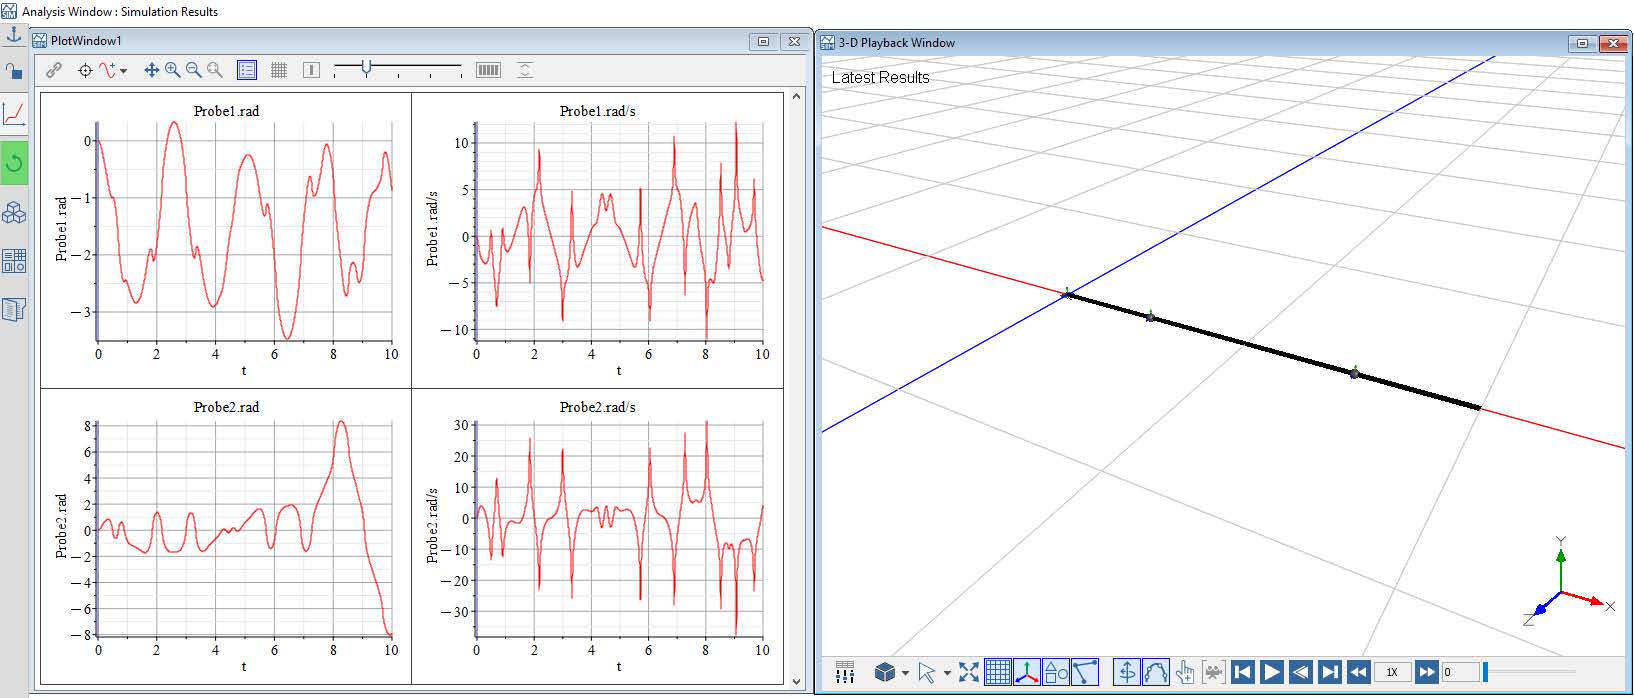1634x698 pixels.
Task: Toggle the plot legend list button
Action: point(247,70)
